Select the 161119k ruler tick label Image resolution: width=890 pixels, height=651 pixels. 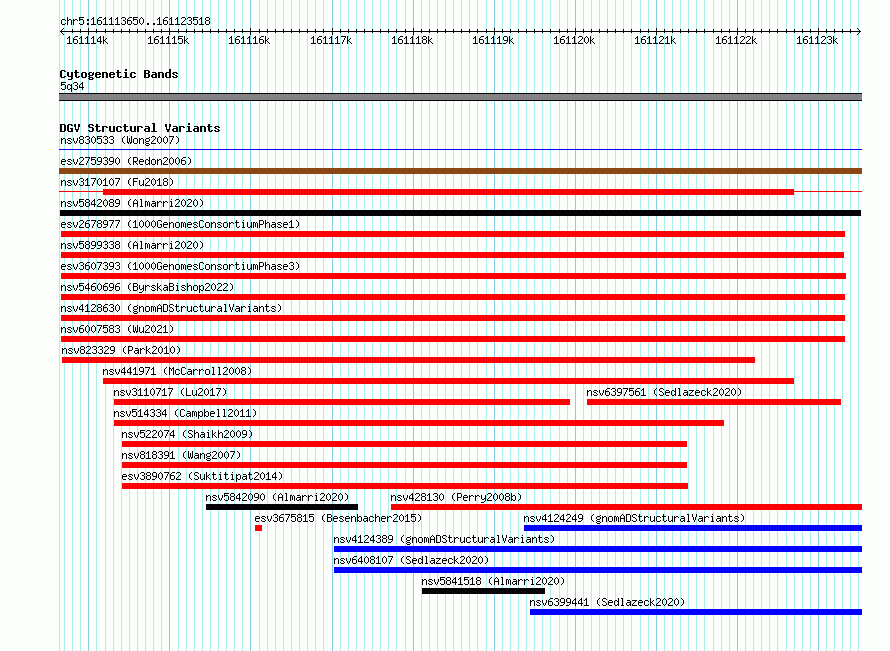[x=493, y=40]
